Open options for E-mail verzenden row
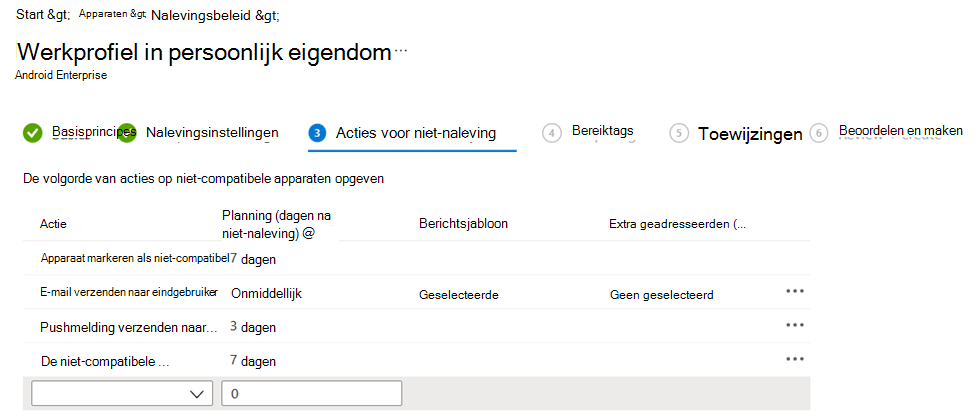The height and width of the screenshot is (417, 975). 795,291
